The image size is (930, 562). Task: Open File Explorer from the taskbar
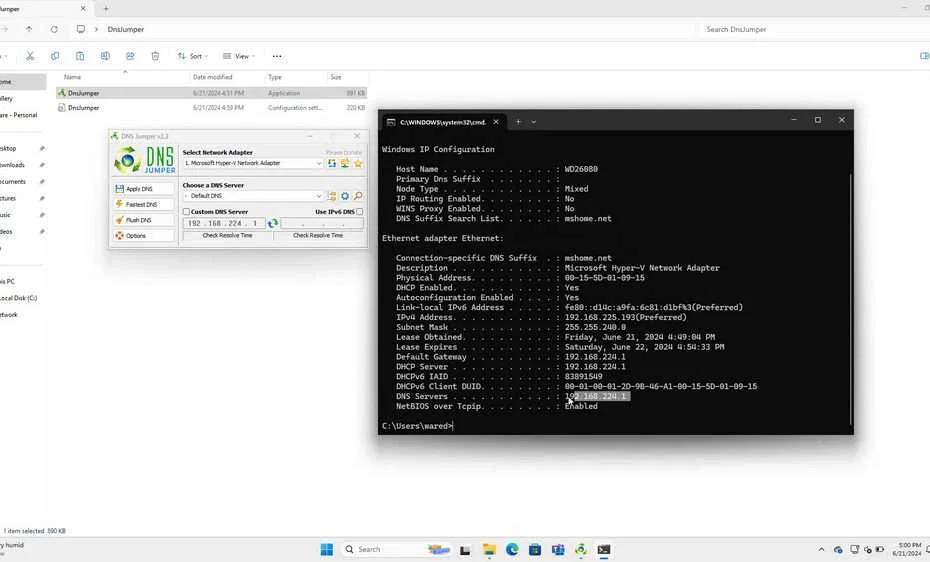coord(489,550)
